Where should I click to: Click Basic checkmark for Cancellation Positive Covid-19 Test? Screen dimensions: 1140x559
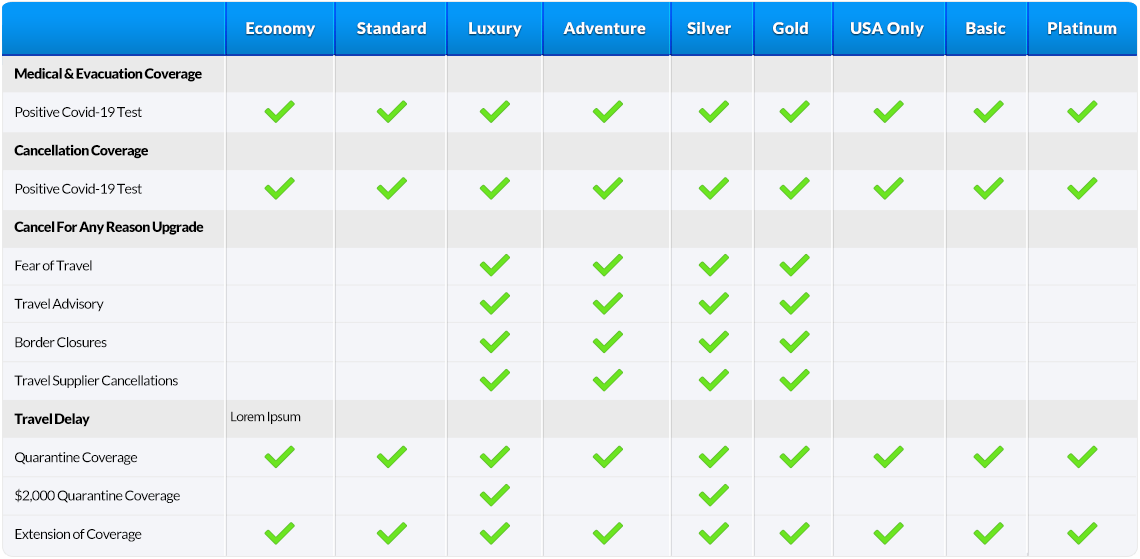[x=988, y=188]
